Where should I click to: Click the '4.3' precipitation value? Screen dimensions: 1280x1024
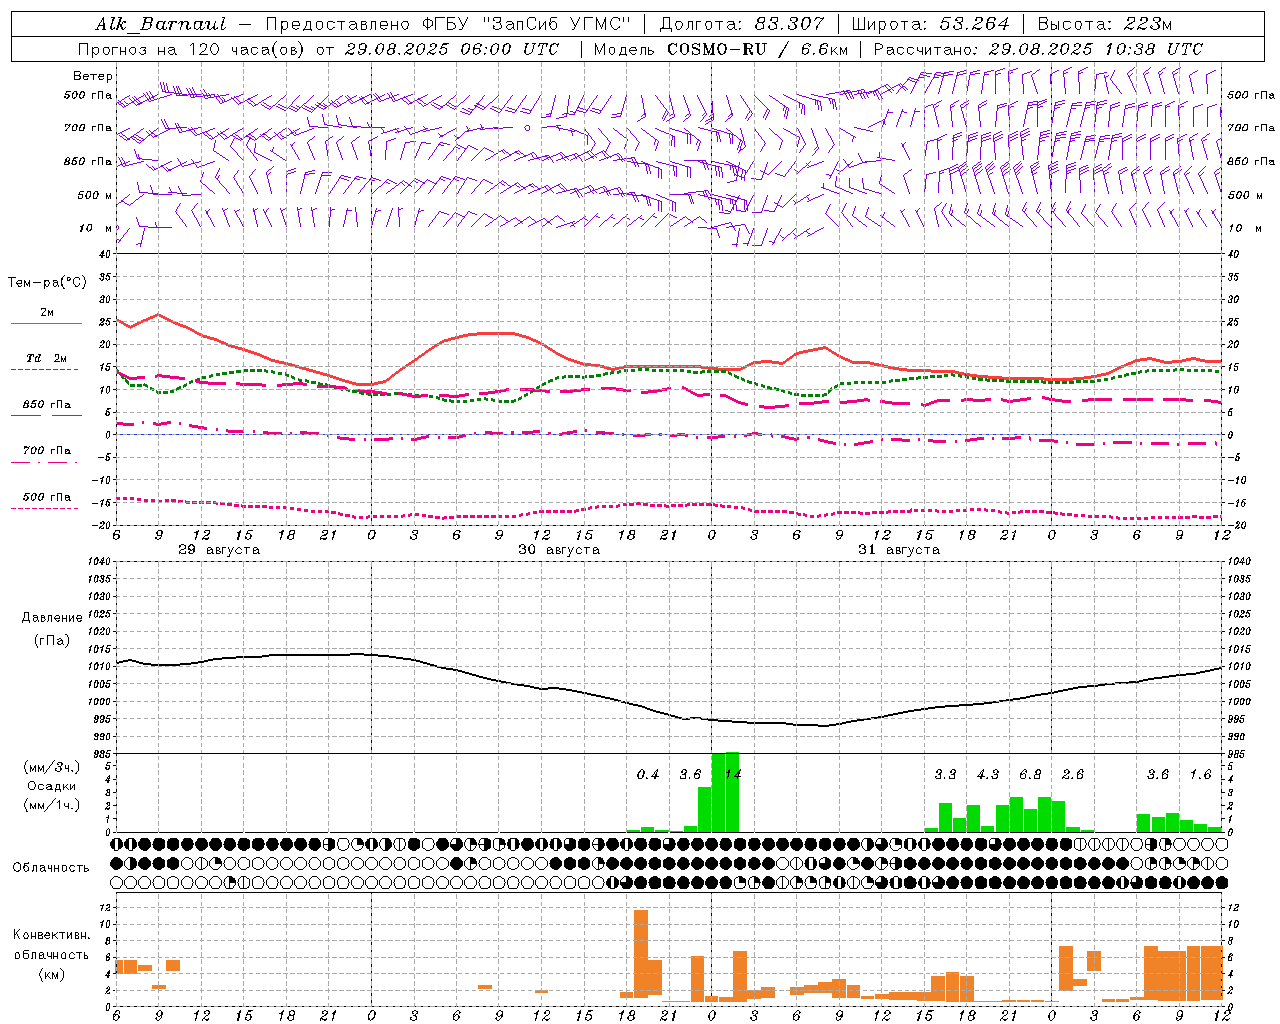[x=988, y=775]
